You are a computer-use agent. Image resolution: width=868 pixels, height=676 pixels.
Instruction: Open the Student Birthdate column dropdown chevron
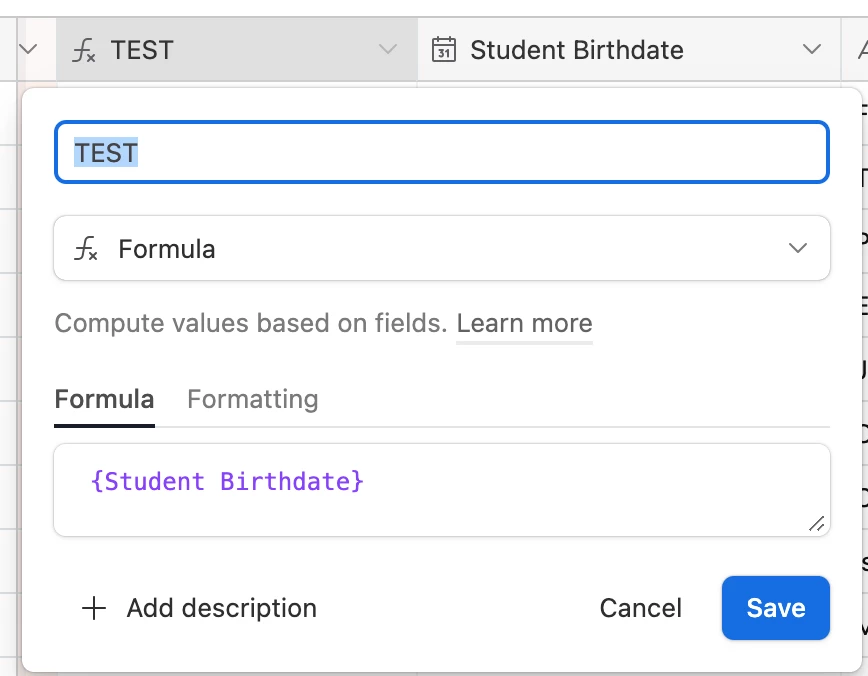(811, 50)
